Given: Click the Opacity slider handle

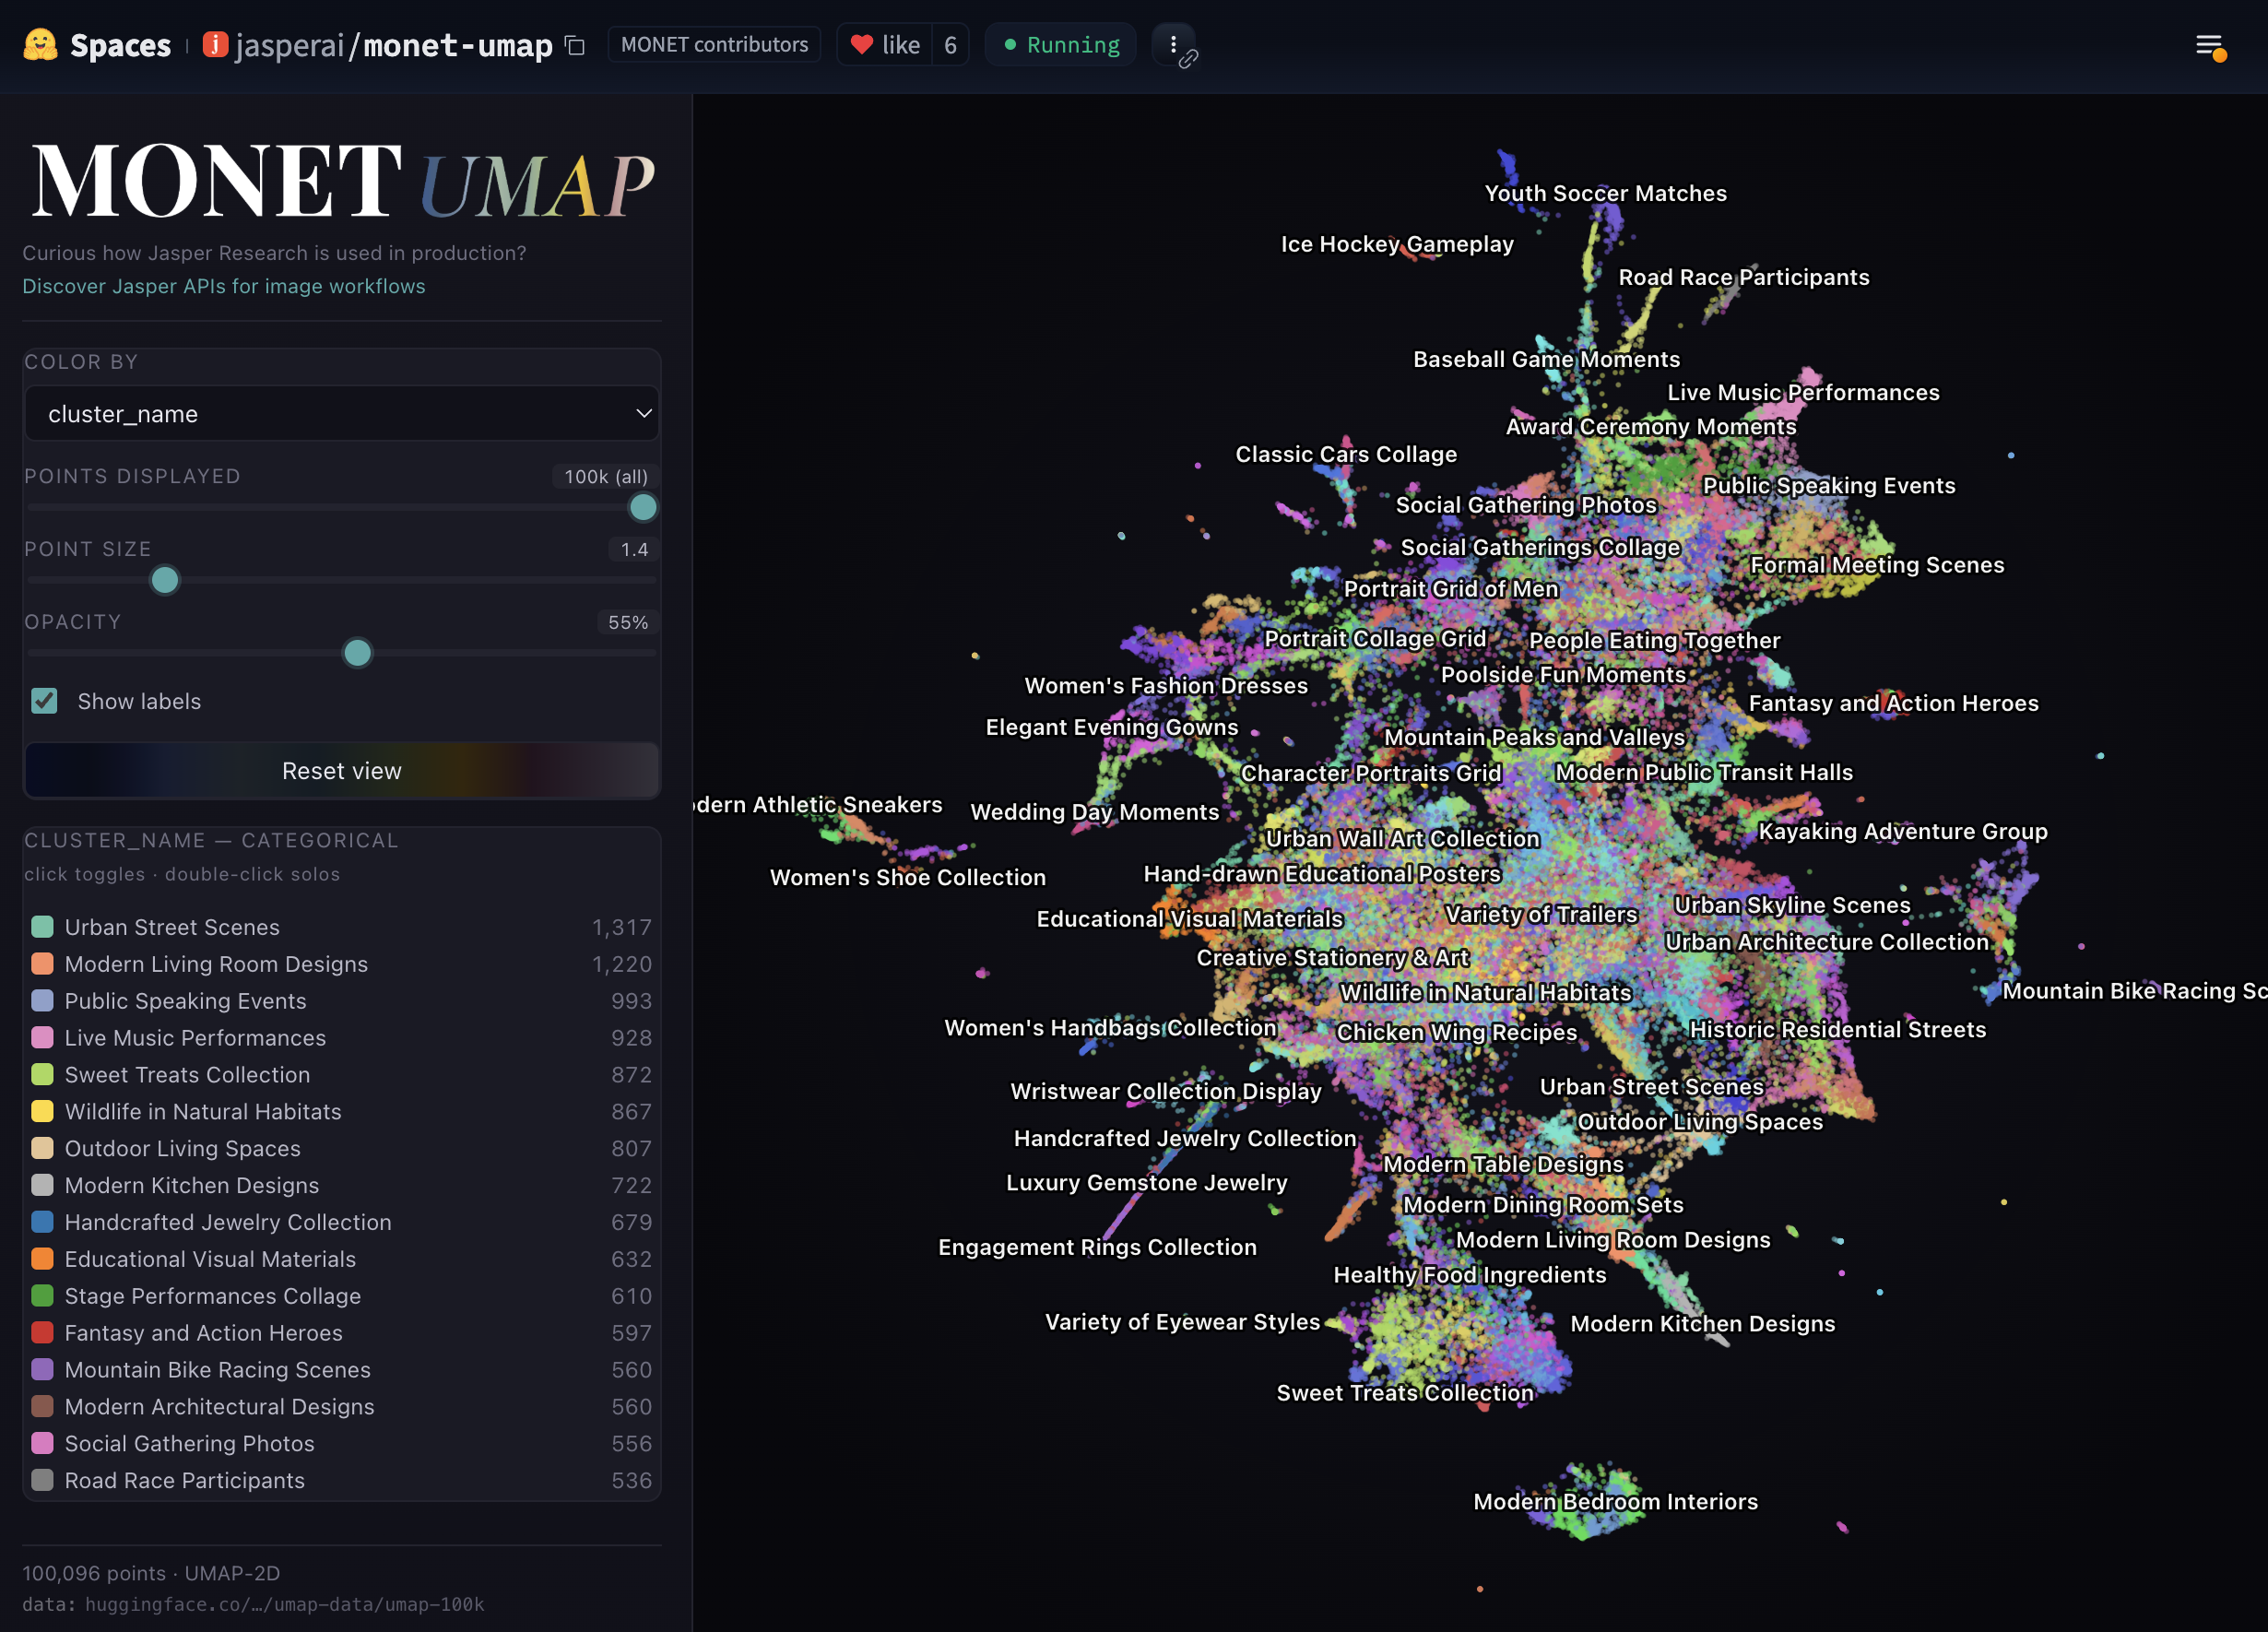Looking at the screenshot, I should pyautogui.click(x=357, y=653).
